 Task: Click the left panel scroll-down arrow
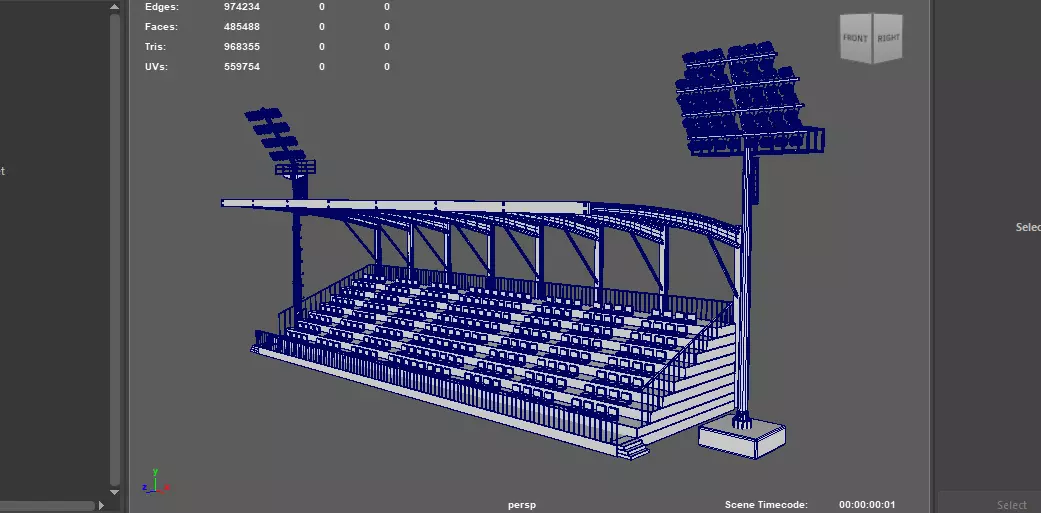114,492
